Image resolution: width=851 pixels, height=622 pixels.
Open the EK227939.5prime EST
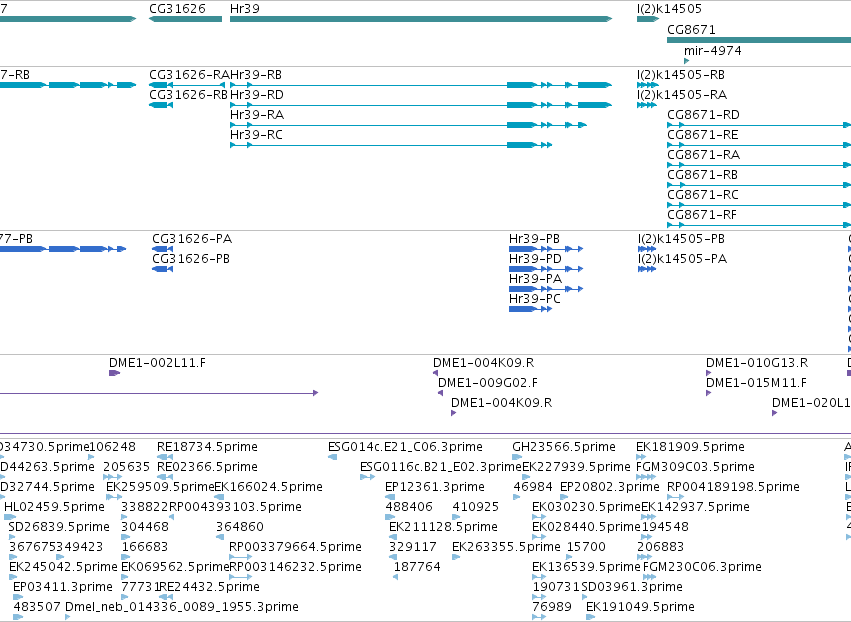[576, 467]
